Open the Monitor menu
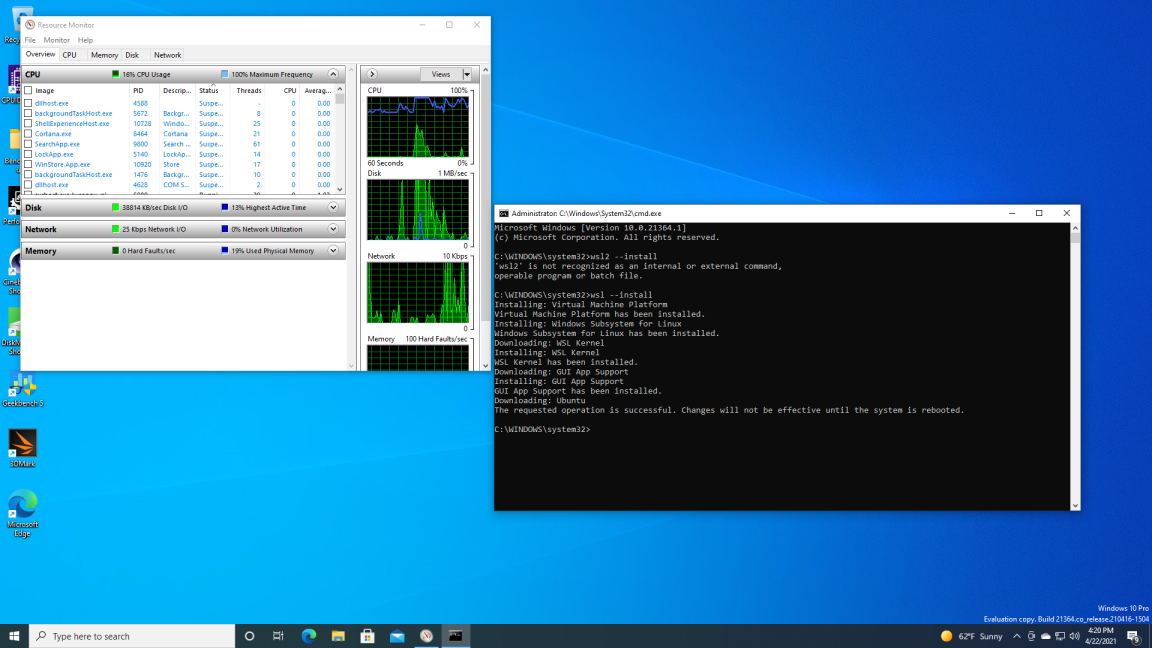This screenshot has width=1152, height=648. [x=57, y=40]
